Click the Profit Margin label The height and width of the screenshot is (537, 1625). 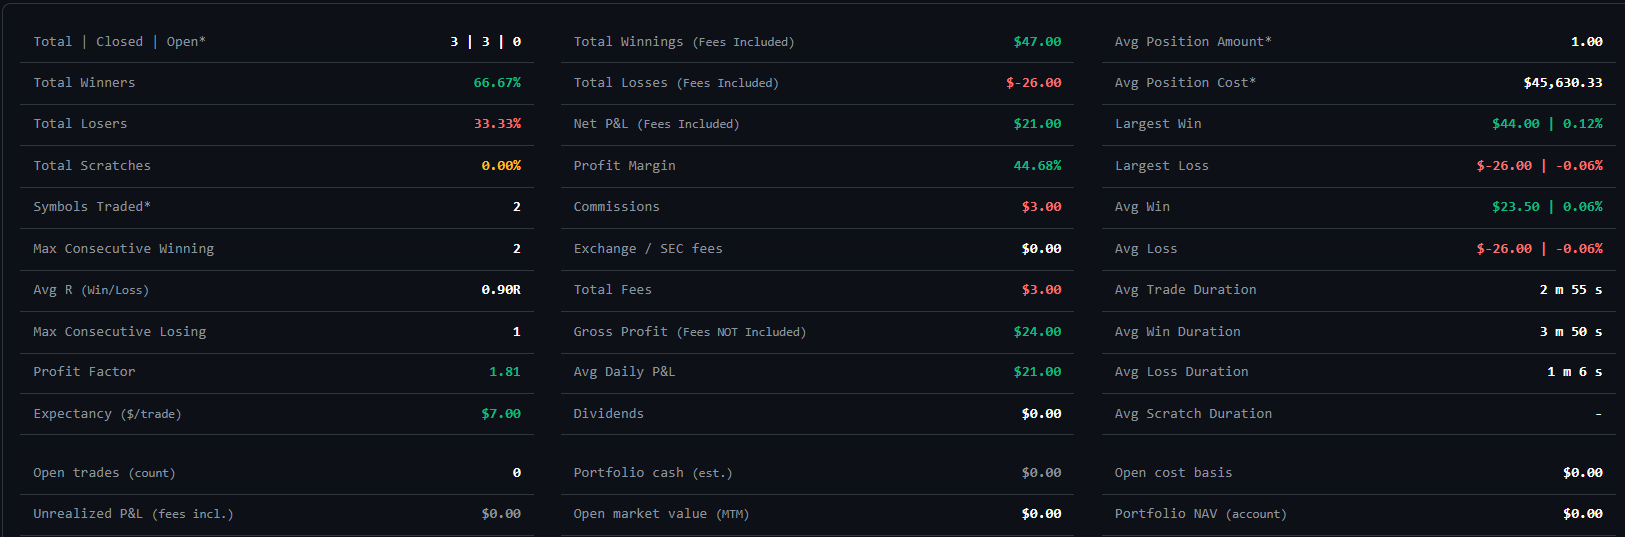624,166
